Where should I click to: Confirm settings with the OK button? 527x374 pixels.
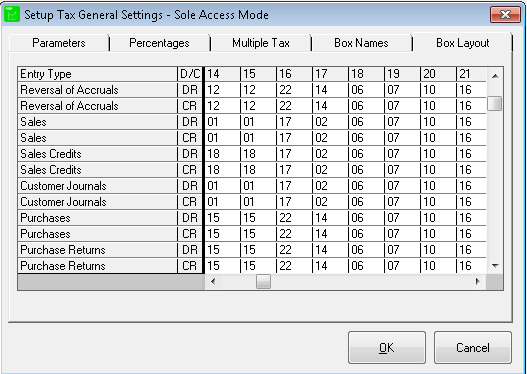(387, 347)
